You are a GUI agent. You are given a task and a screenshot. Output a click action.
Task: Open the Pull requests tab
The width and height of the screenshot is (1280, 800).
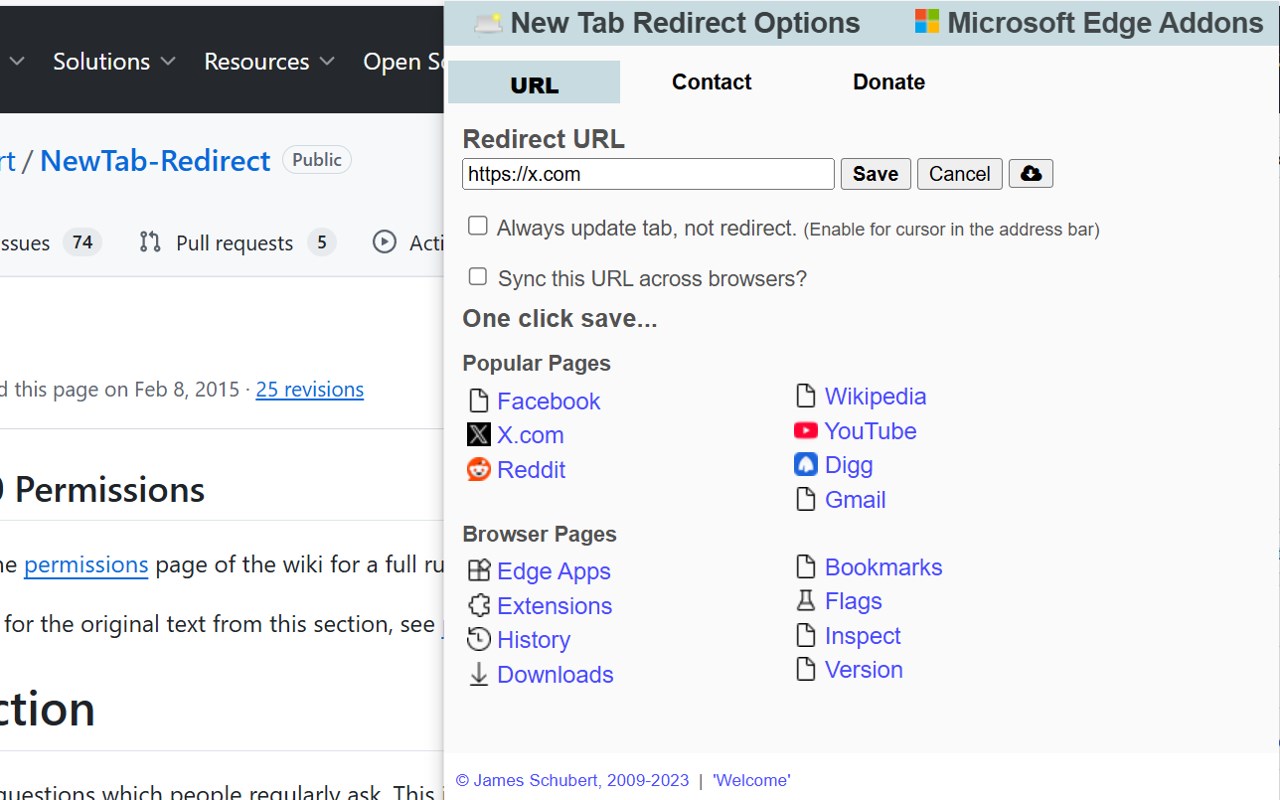pyautogui.click(x=237, y=242)
